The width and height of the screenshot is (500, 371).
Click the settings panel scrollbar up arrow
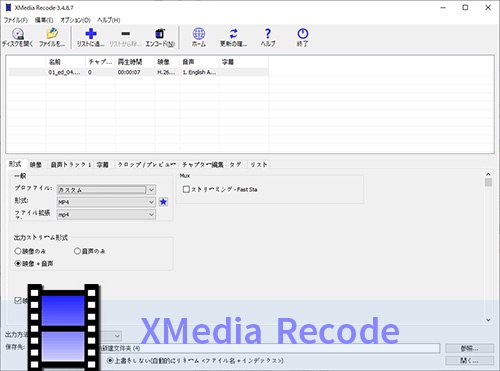tap(488, 174)
